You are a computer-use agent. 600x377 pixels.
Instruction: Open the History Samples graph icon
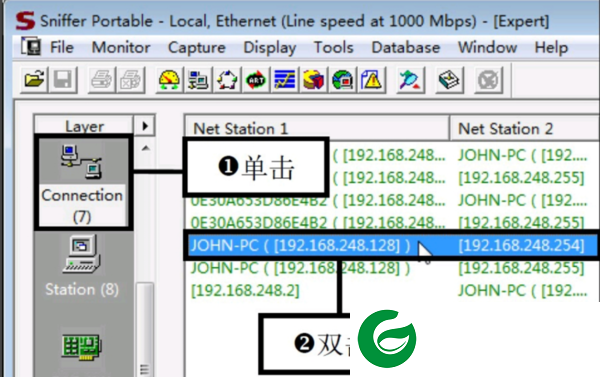[x=285, y=80]
